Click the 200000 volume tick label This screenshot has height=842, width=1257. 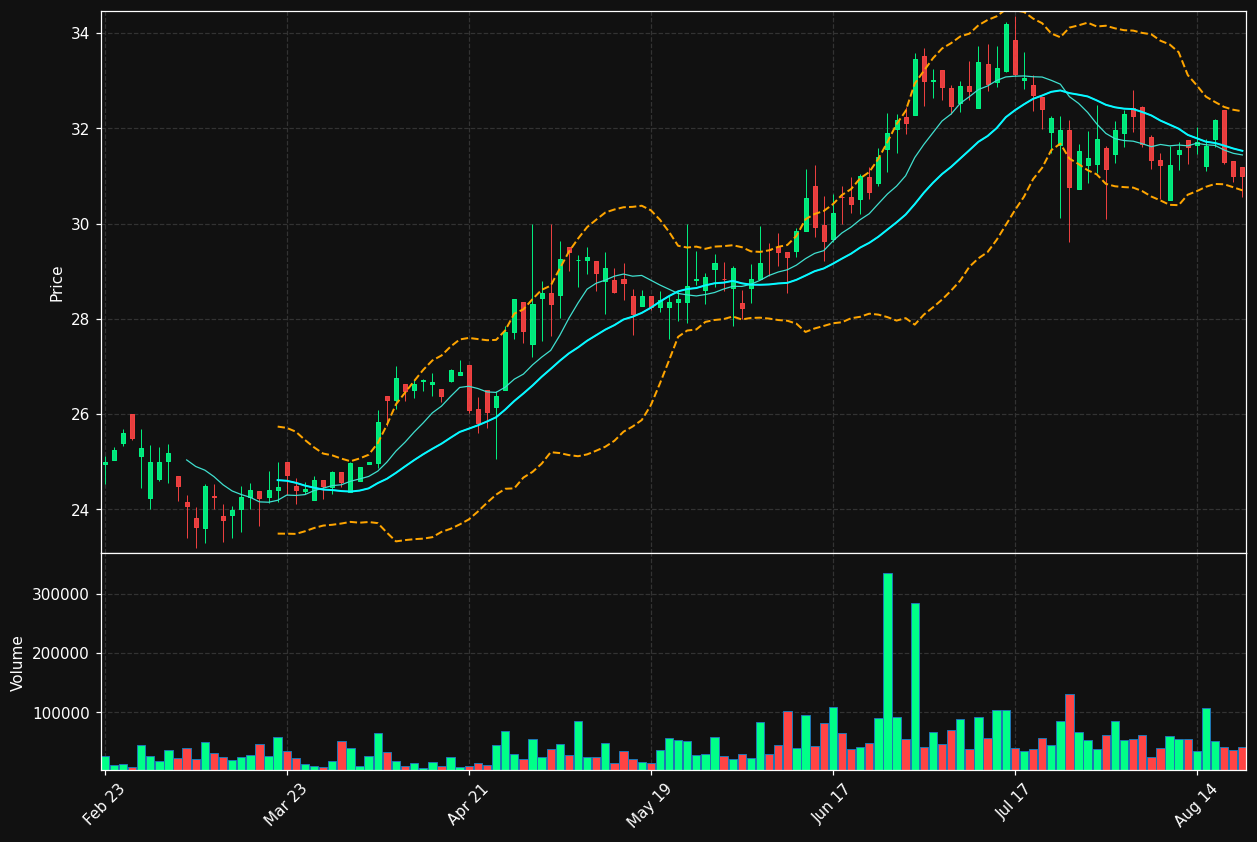click(62, 653)
